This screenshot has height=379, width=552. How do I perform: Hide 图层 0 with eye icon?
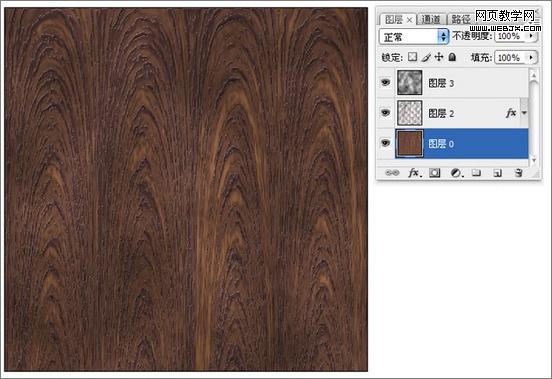385,143
